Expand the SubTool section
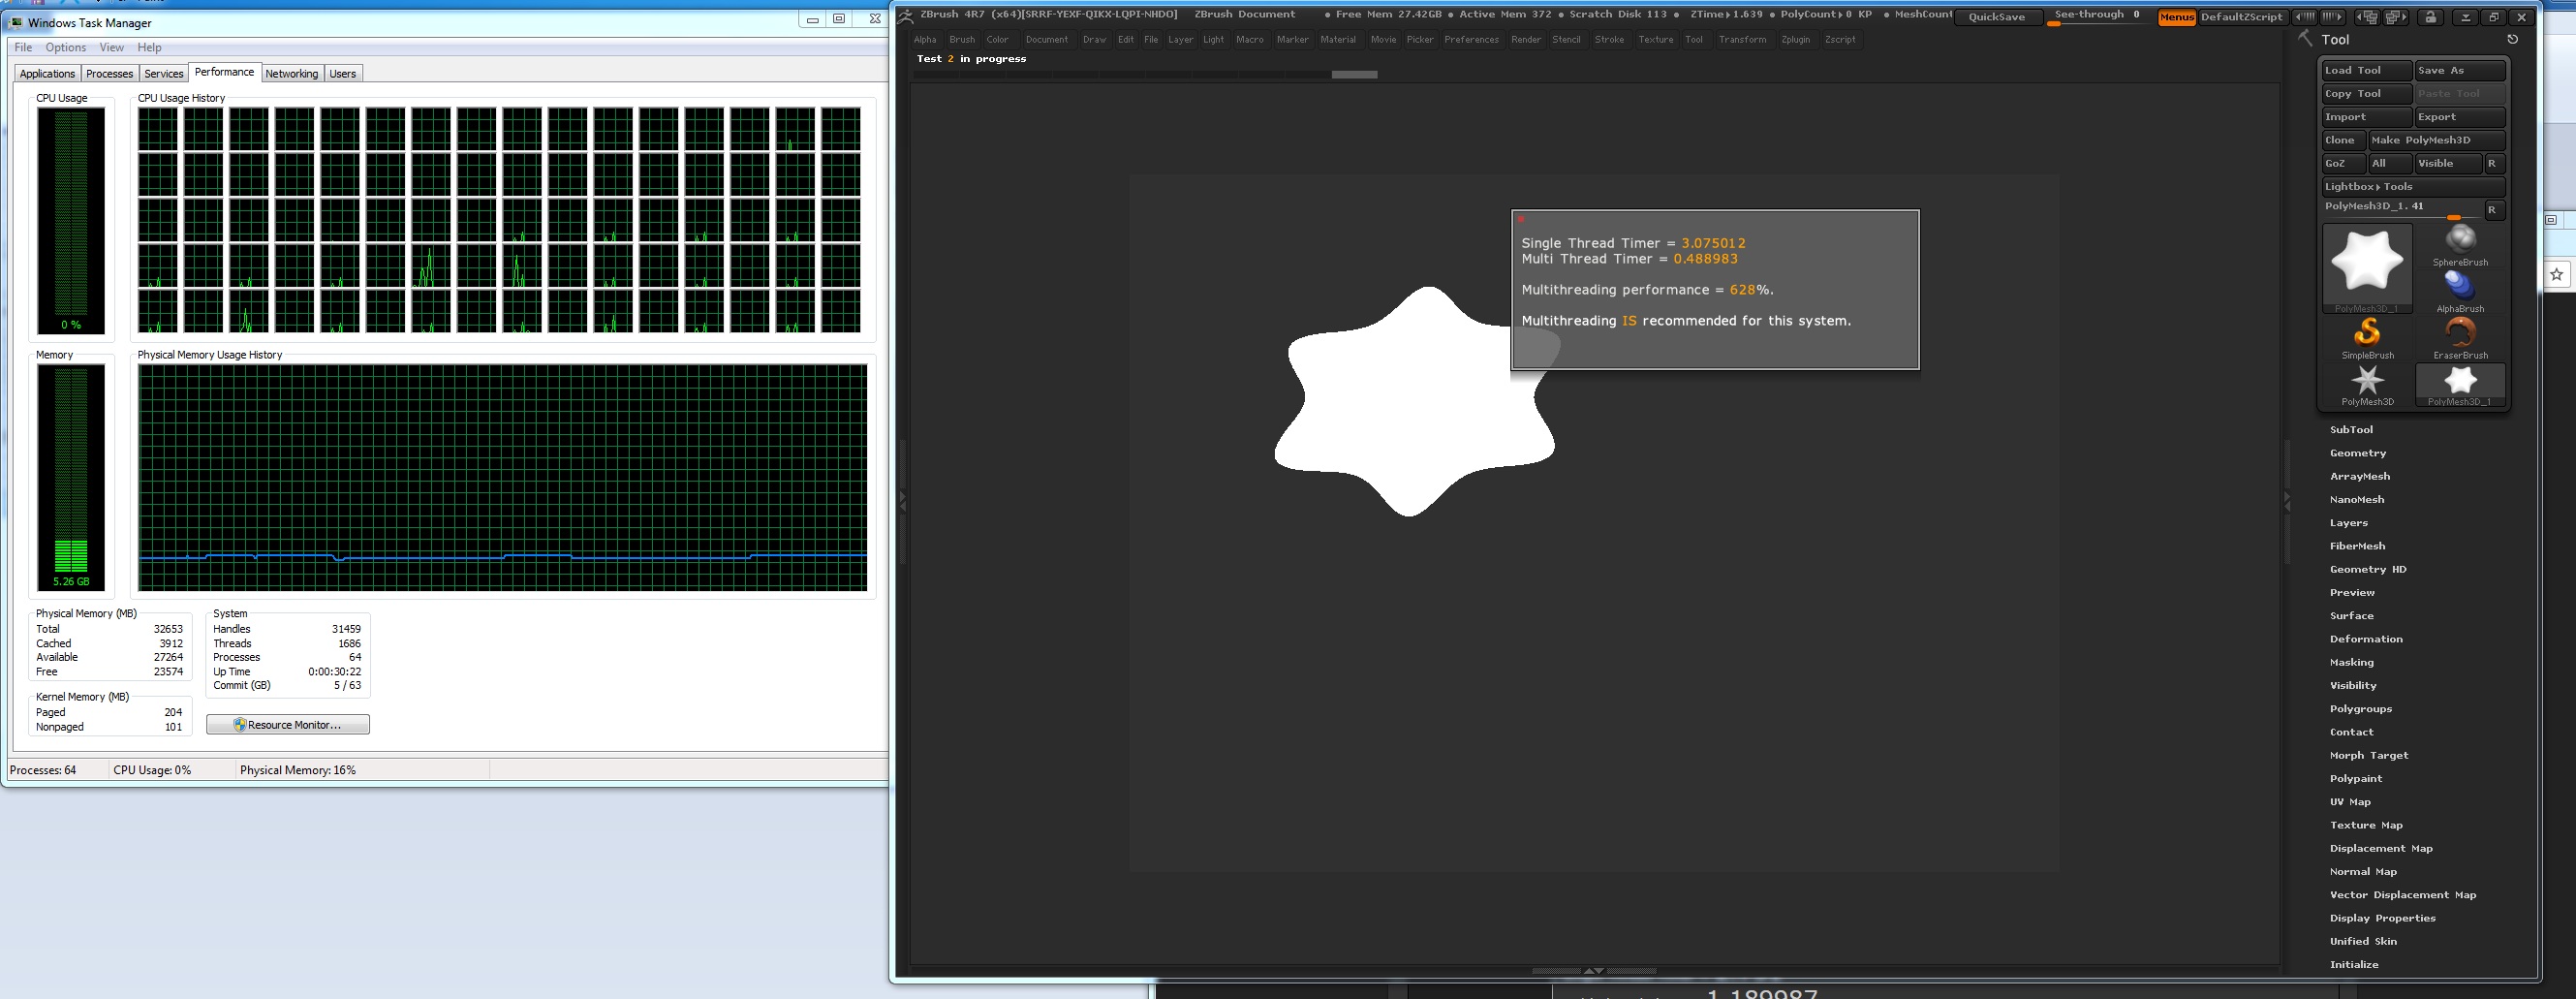The image size is (2576, 999). click(x=2351, y=430)
